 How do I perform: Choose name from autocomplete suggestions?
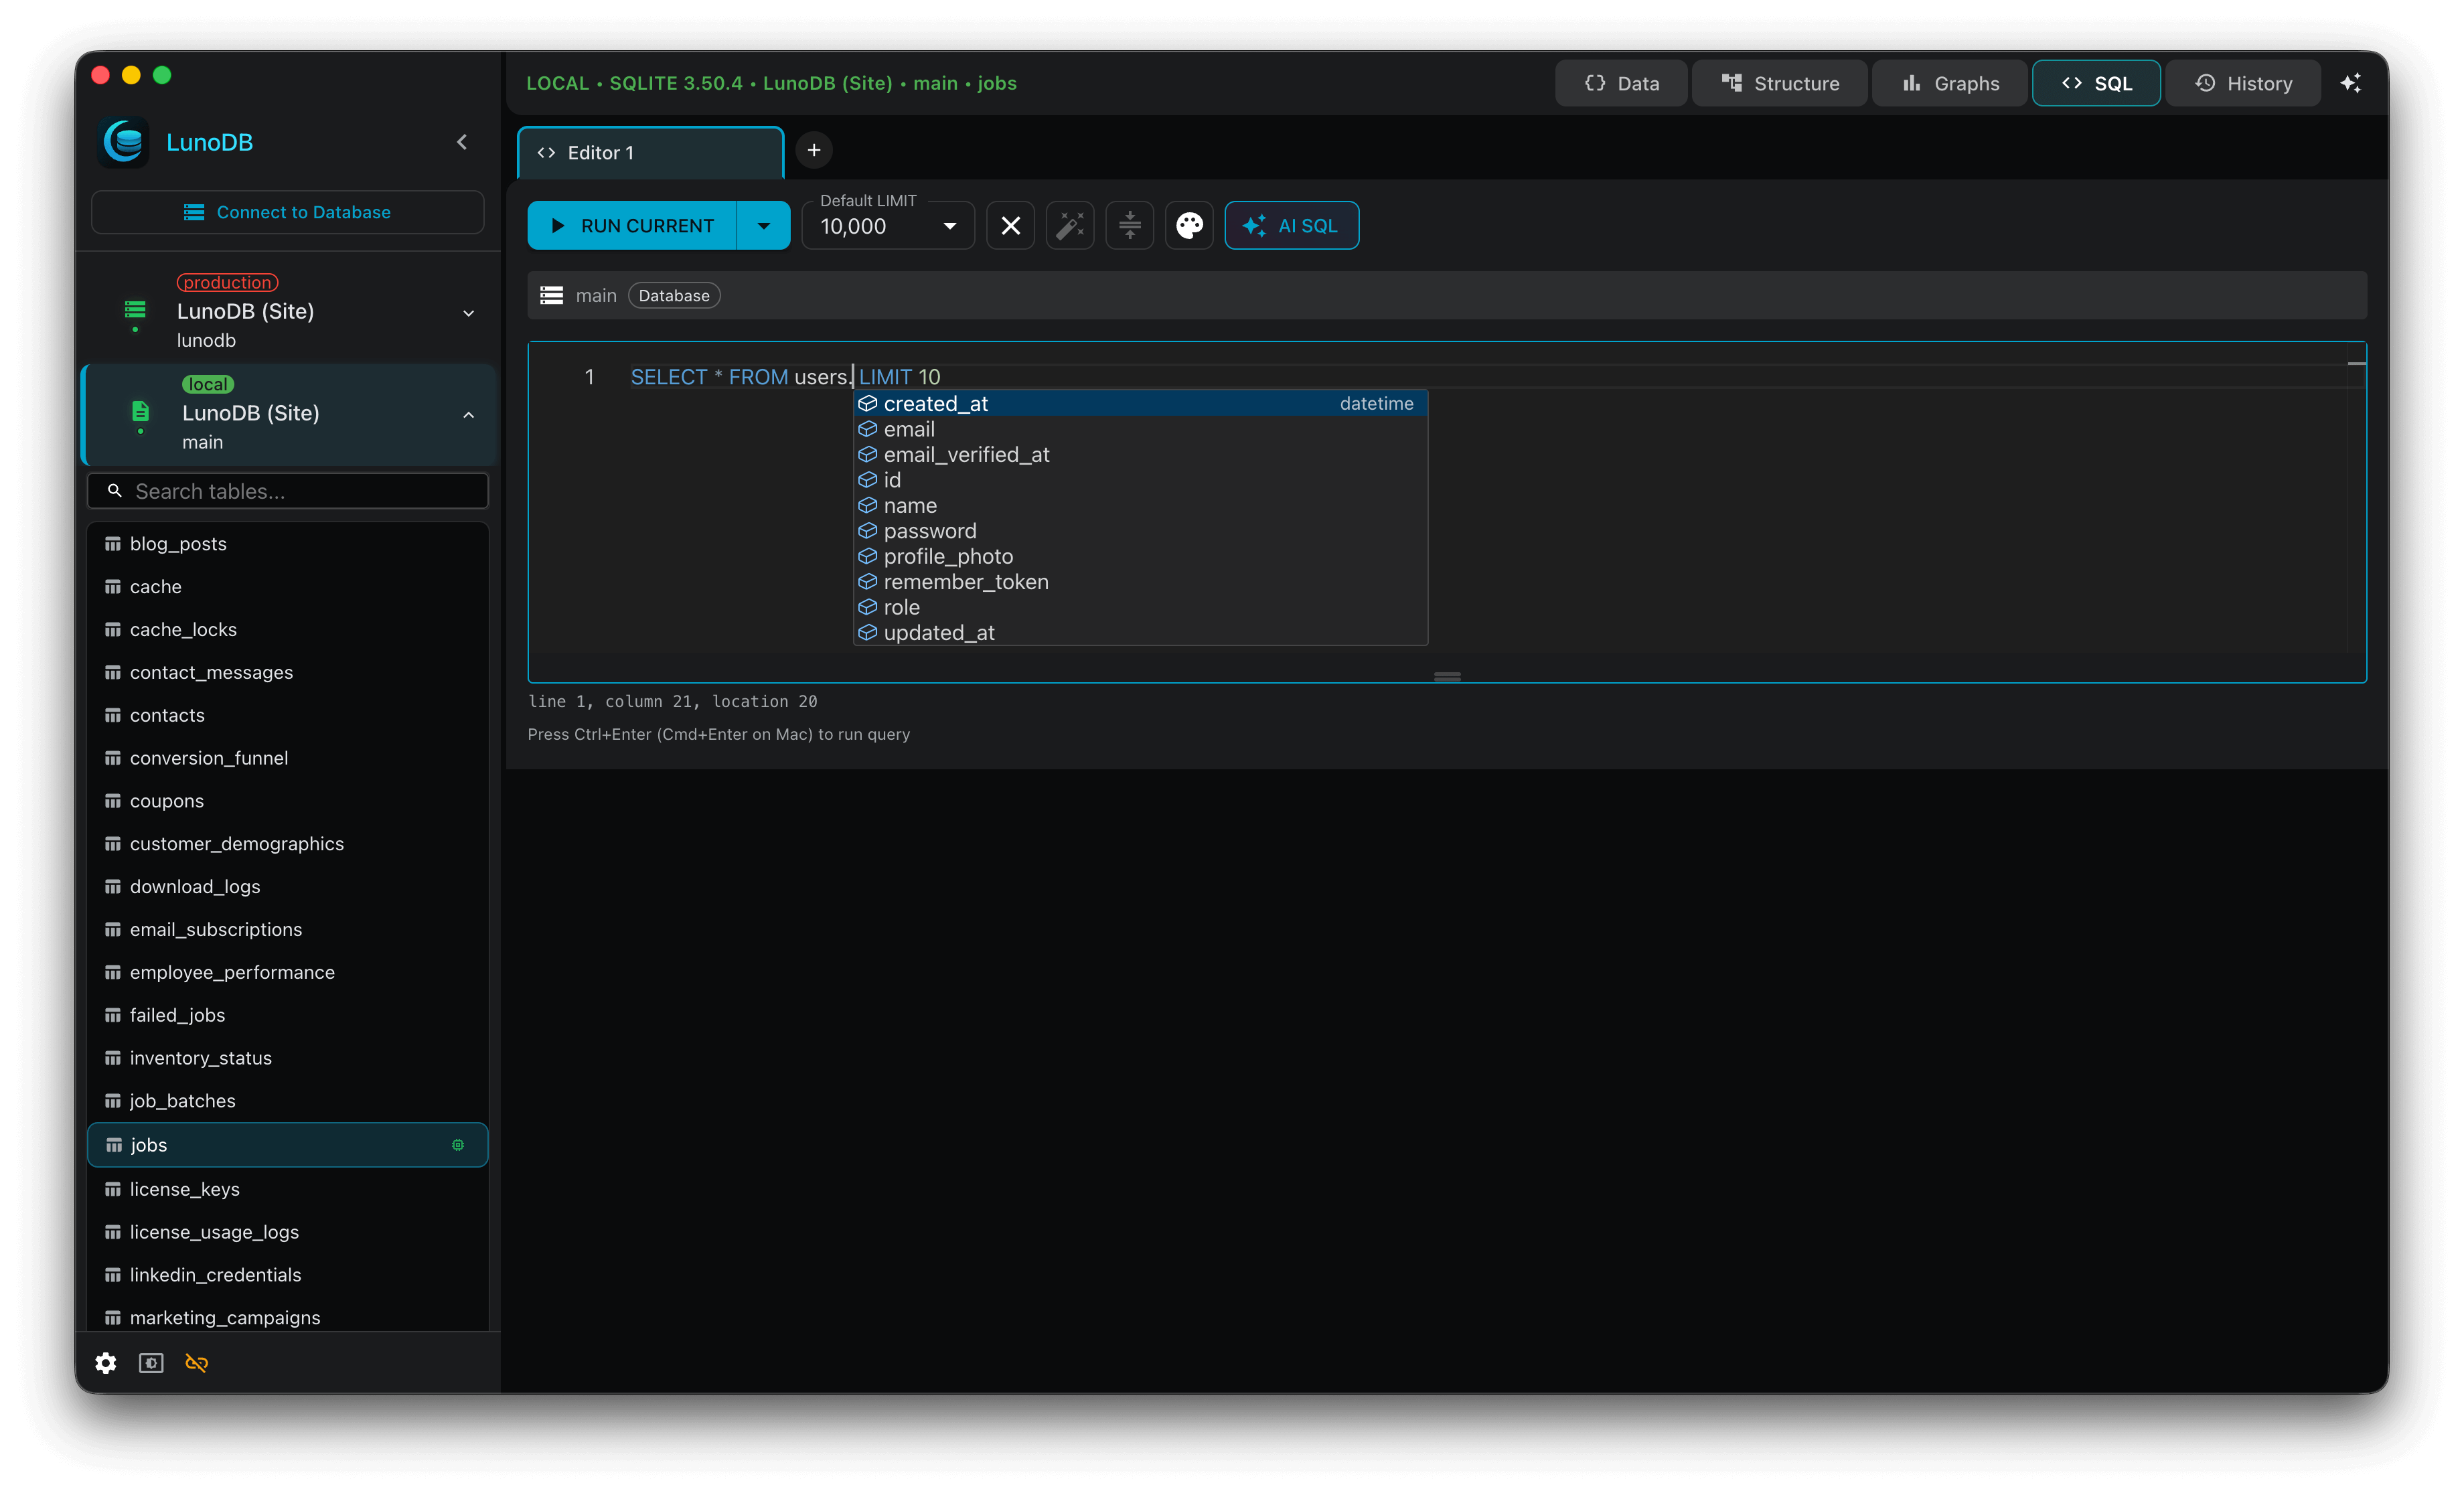tap(1141, 506)
